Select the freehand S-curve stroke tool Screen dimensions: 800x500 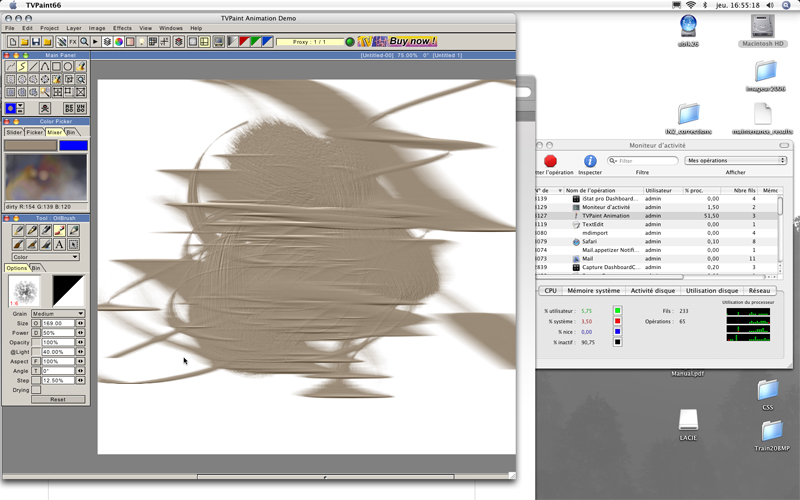(x=22, y=66)
